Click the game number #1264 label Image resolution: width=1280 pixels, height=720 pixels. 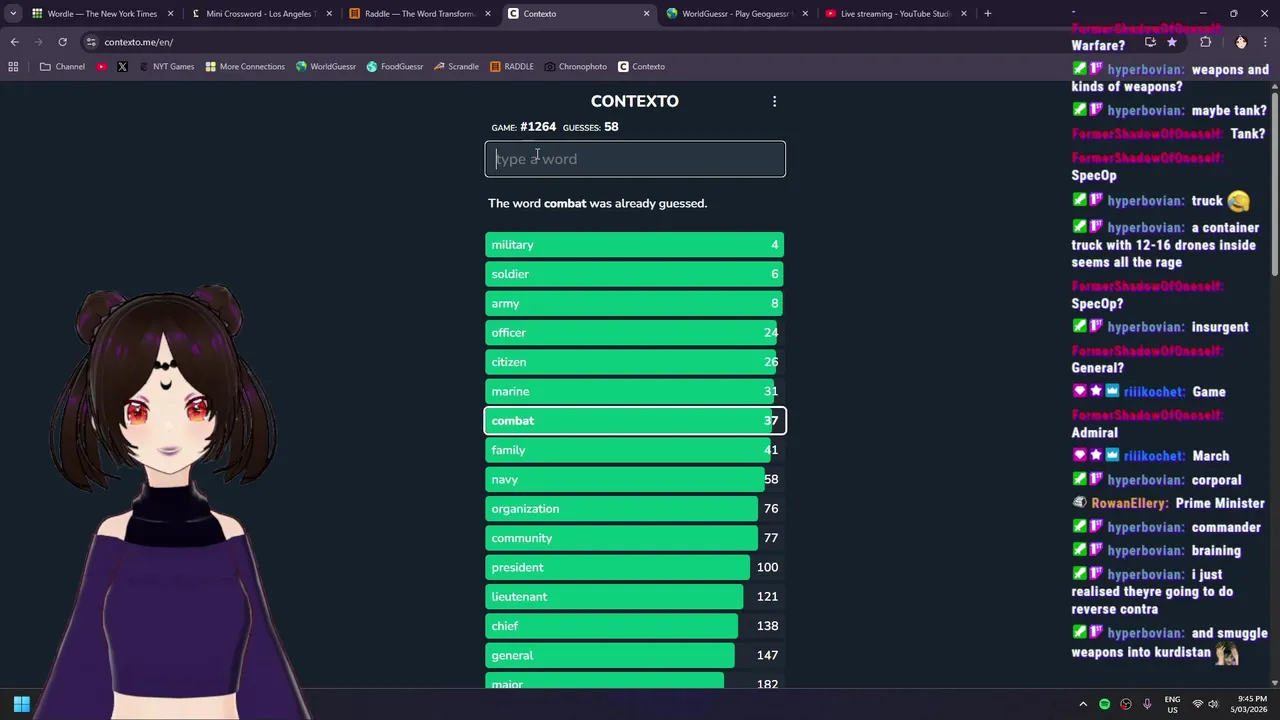538,127
